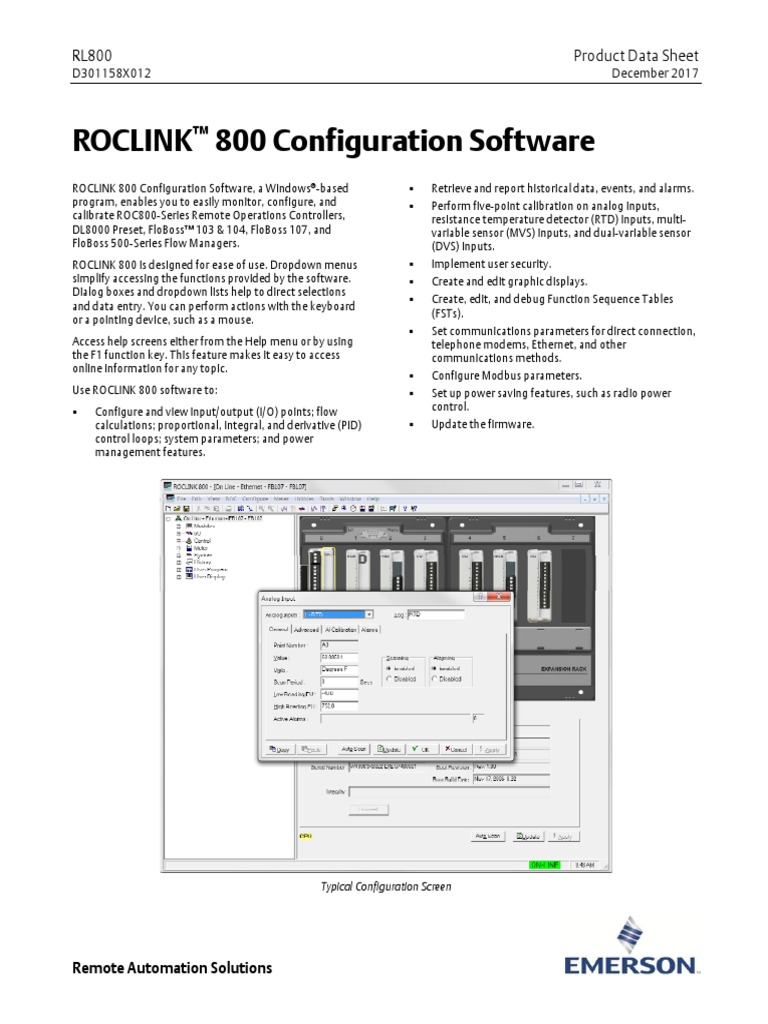Select Scanning Enabled radio button

coord(389,668)
